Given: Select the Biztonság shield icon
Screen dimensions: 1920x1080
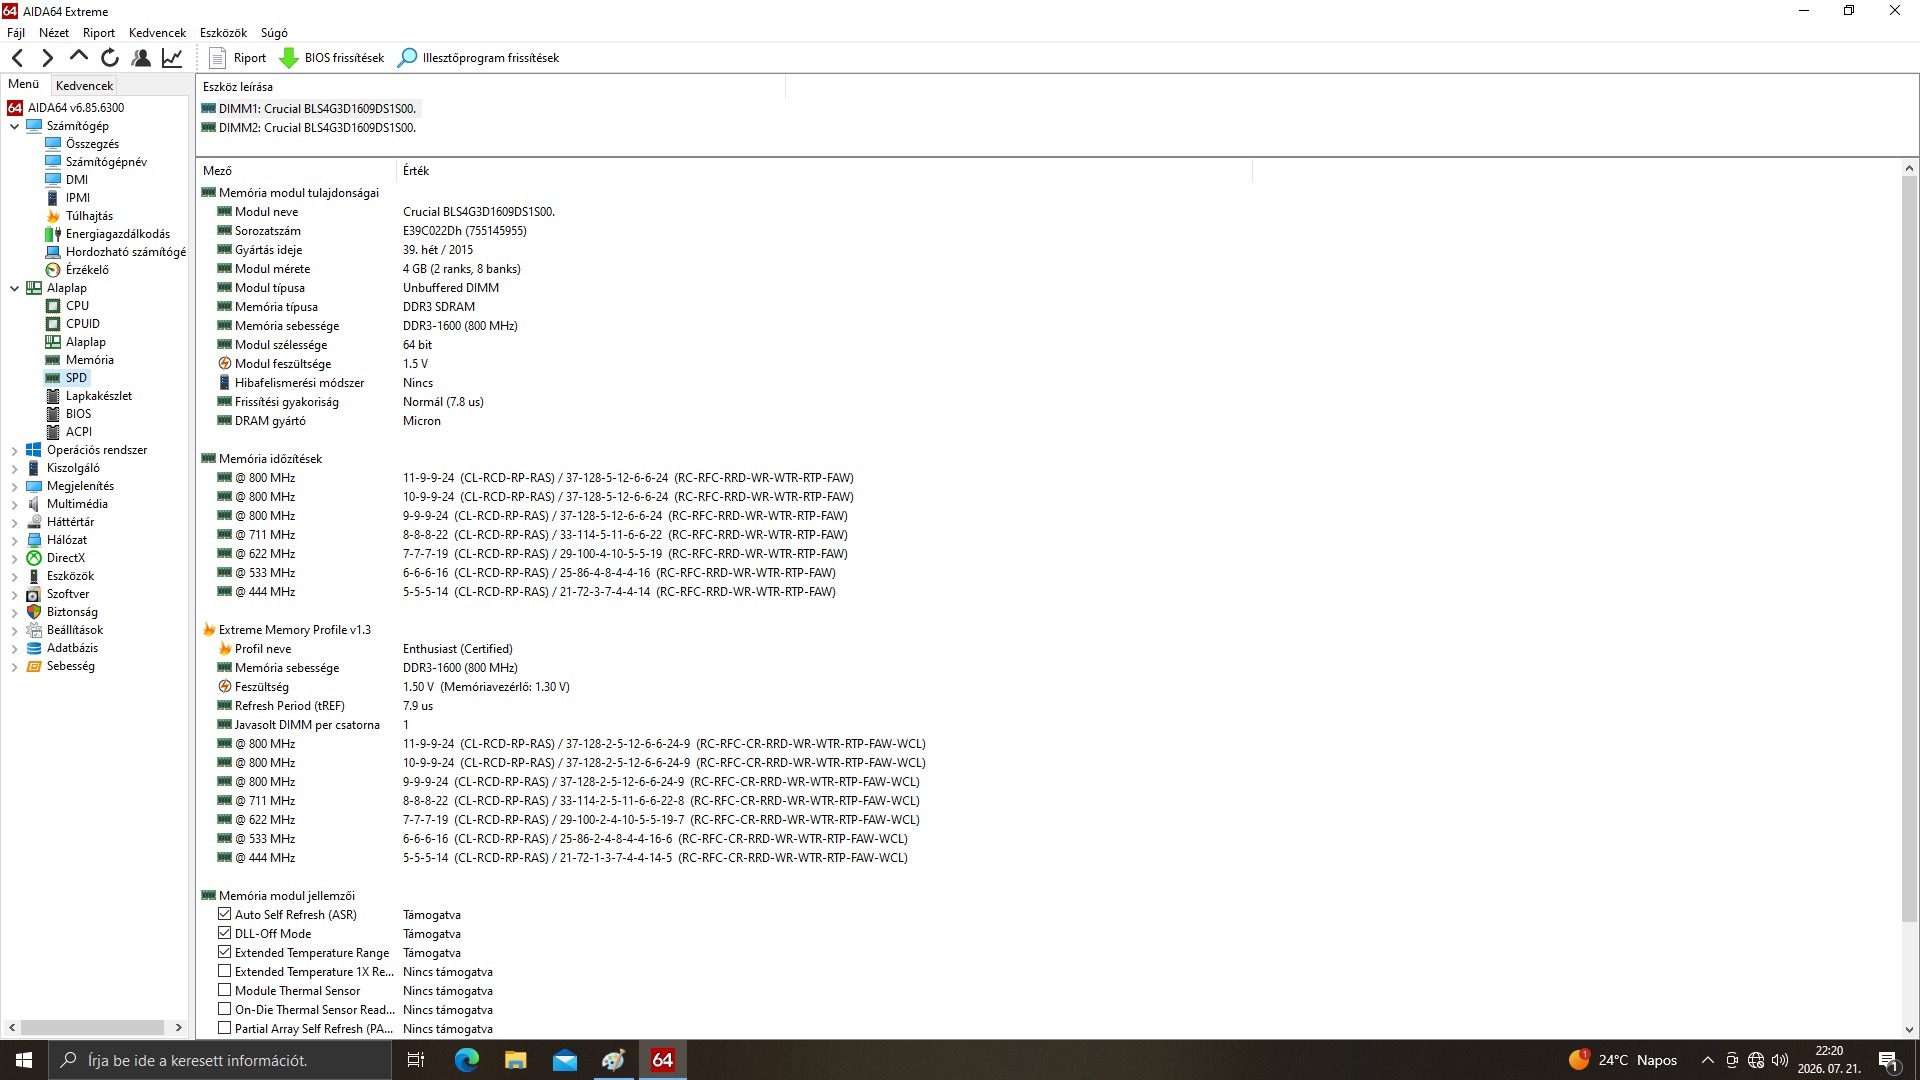Looking at the screenshot, I should click(34, 612).
